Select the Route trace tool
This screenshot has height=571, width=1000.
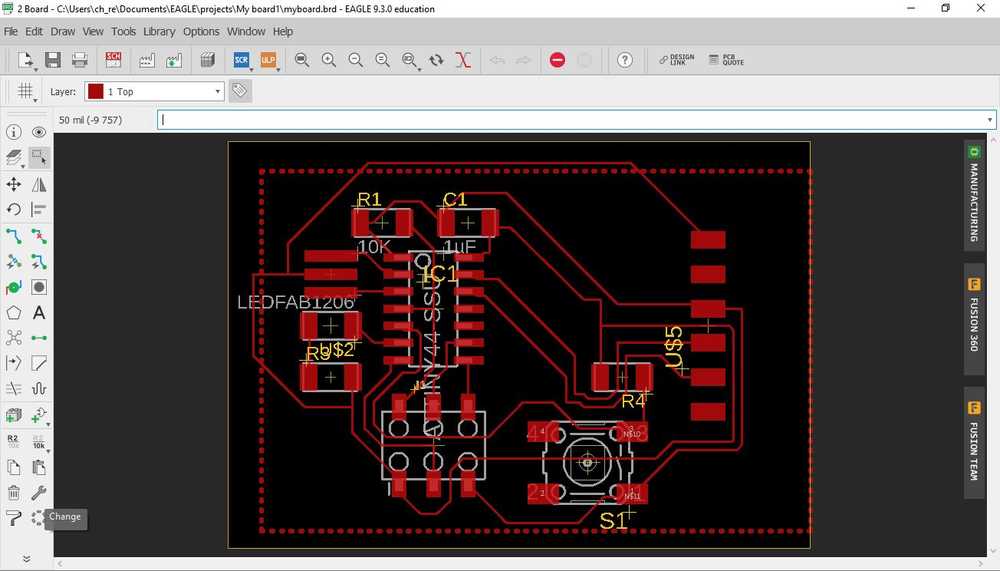click(13, 236)
